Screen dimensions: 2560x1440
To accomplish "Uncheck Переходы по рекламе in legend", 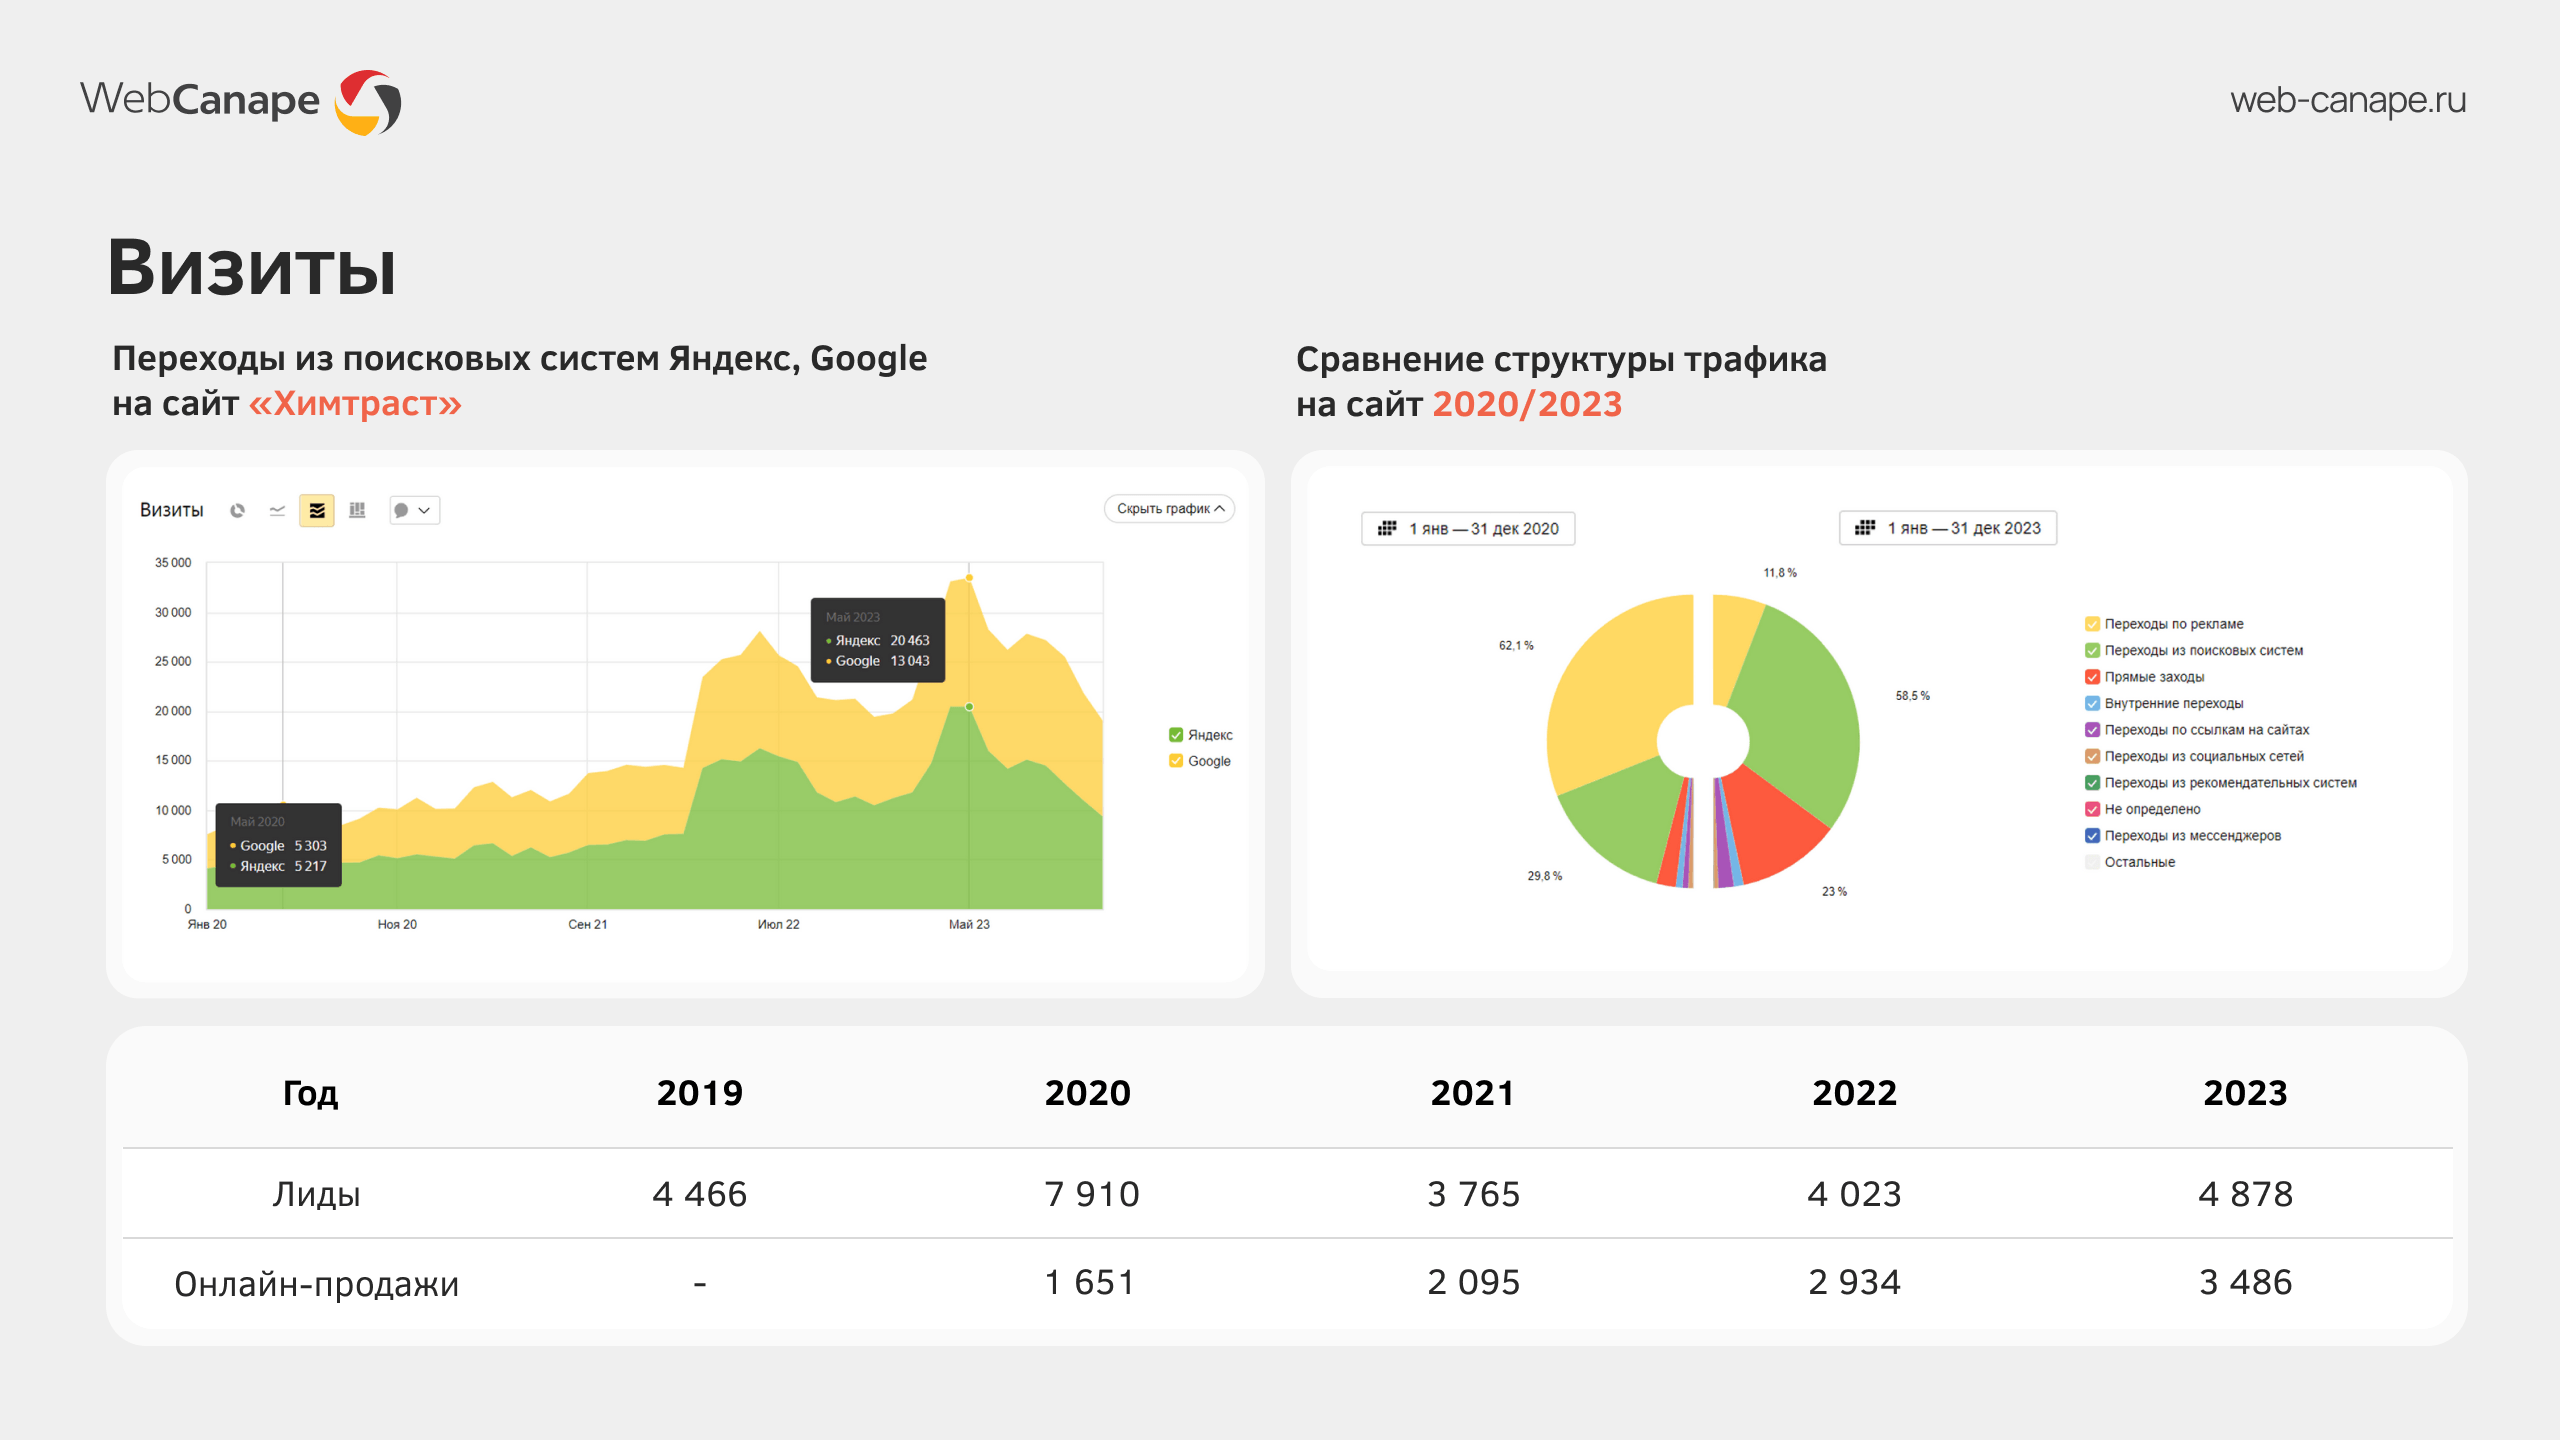I will click(x=2092, y=624).
